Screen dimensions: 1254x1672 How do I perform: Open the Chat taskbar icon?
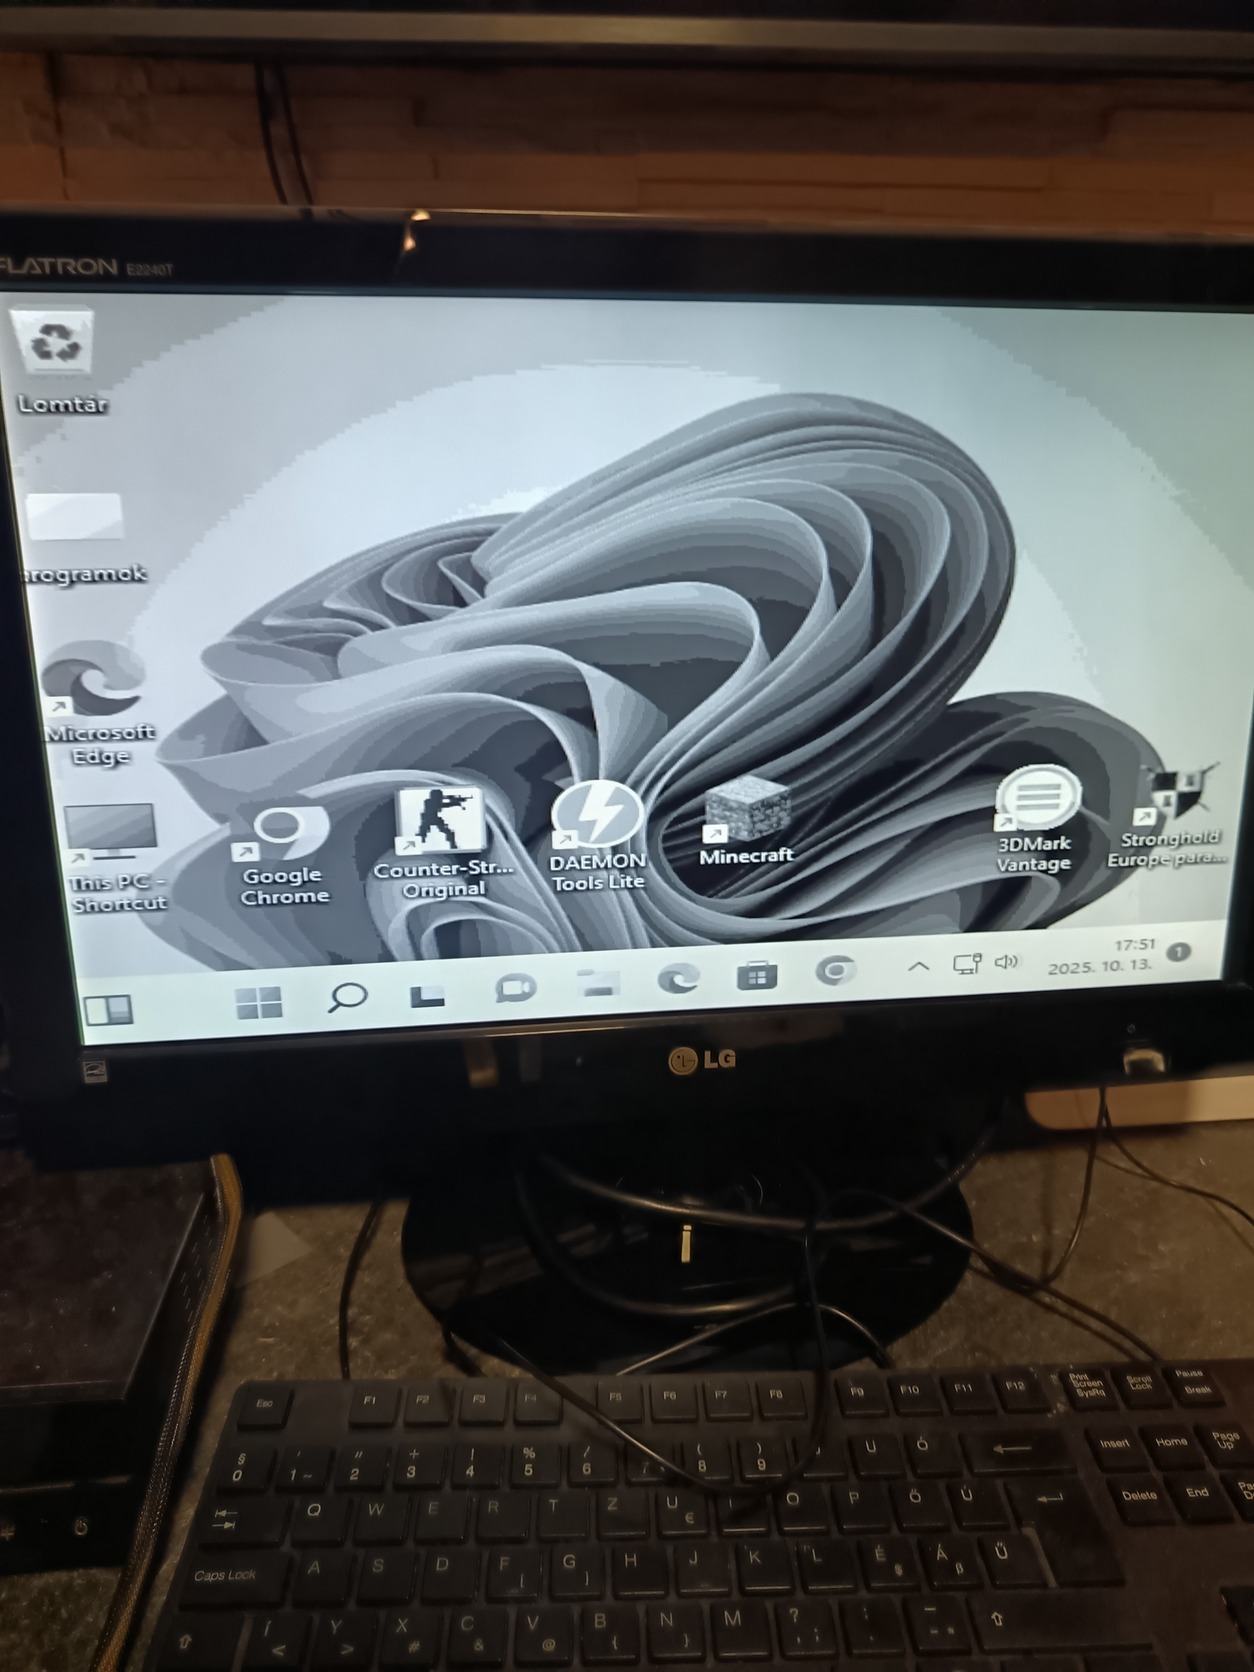[x=515, y=989]
